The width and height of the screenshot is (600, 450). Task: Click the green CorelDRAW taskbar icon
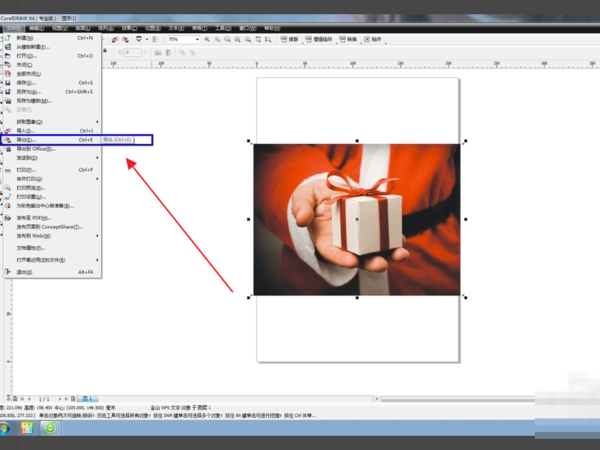tap(50, 427)
